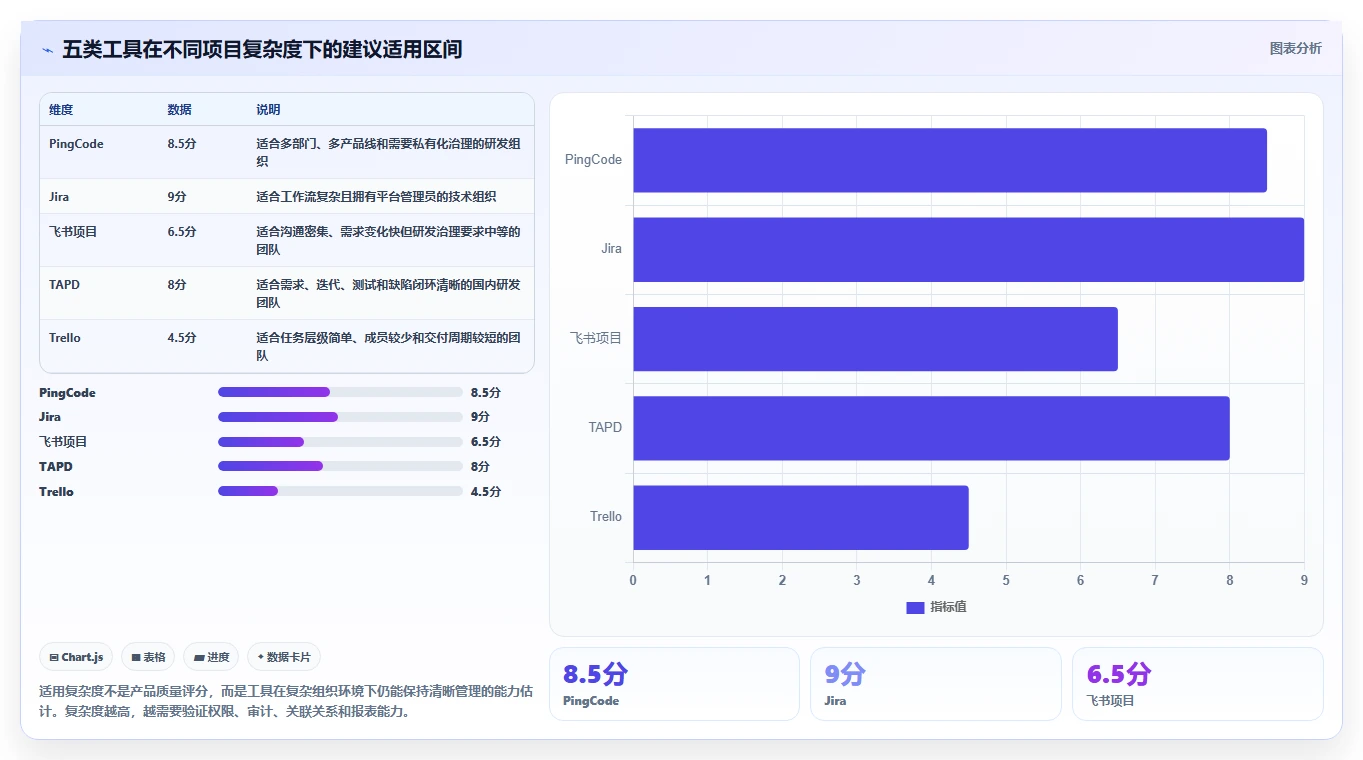
Task: Select the TAPD bar in the bar chart
Action: coord(931,428)
